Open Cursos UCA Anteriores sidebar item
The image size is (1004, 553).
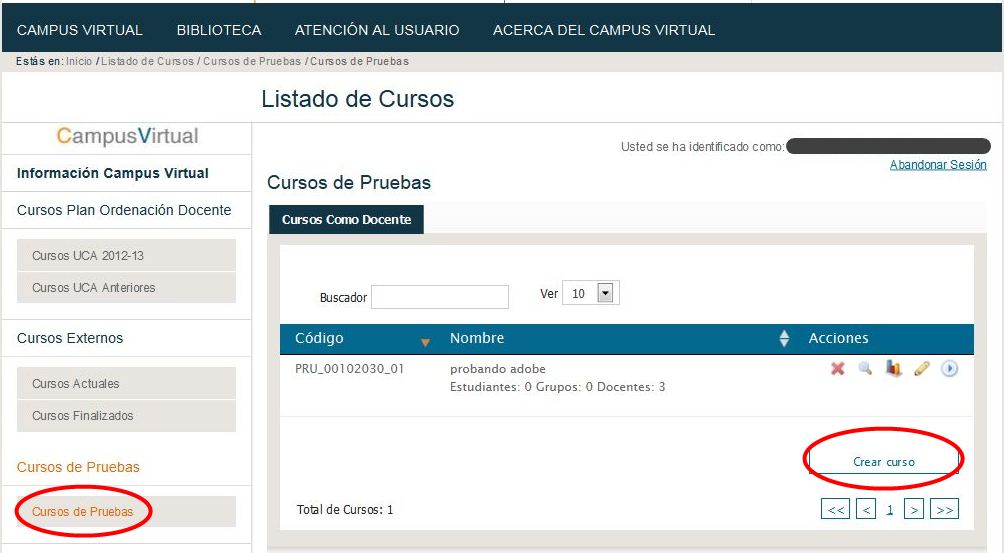coord(126,287)
